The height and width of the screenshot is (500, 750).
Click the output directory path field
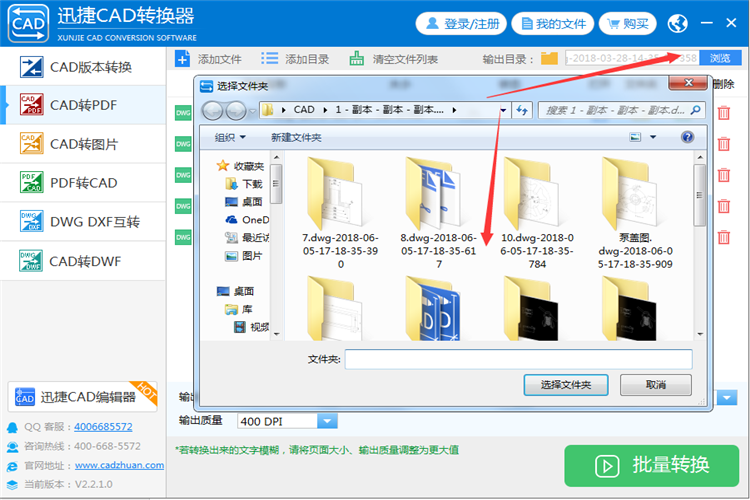pos(632,58)
